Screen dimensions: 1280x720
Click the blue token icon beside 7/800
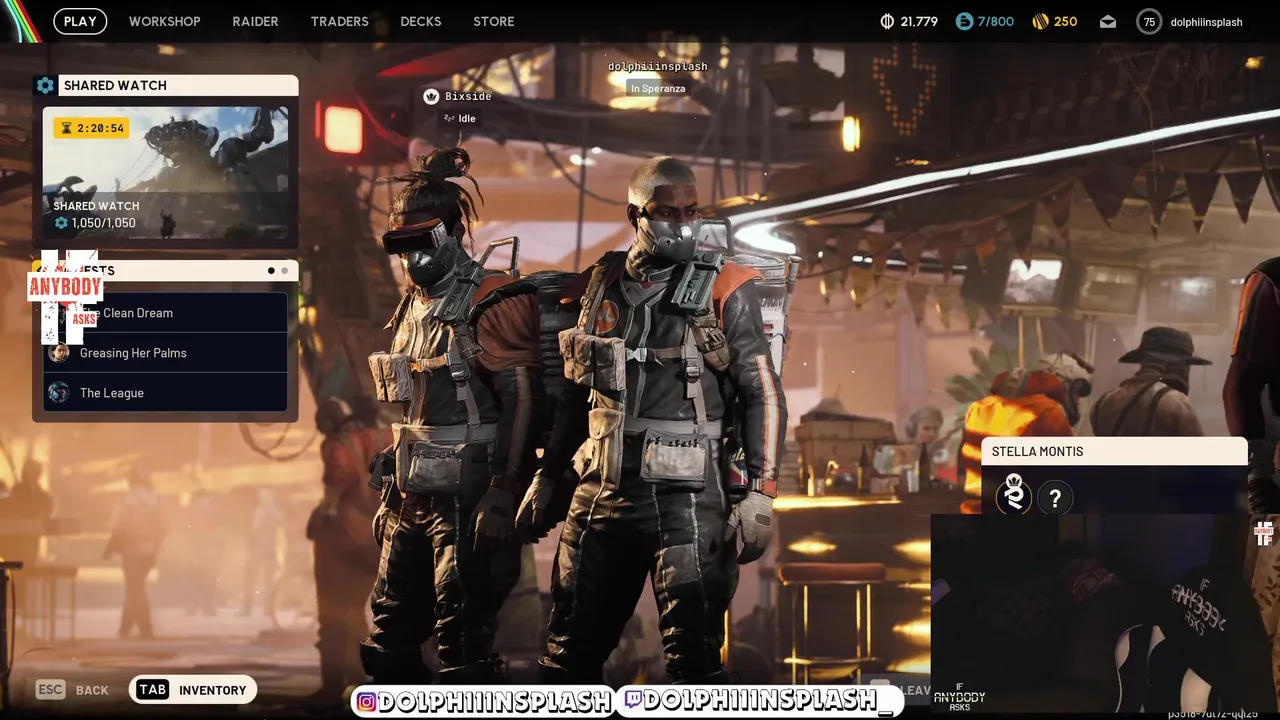click(x=964, y=21)
